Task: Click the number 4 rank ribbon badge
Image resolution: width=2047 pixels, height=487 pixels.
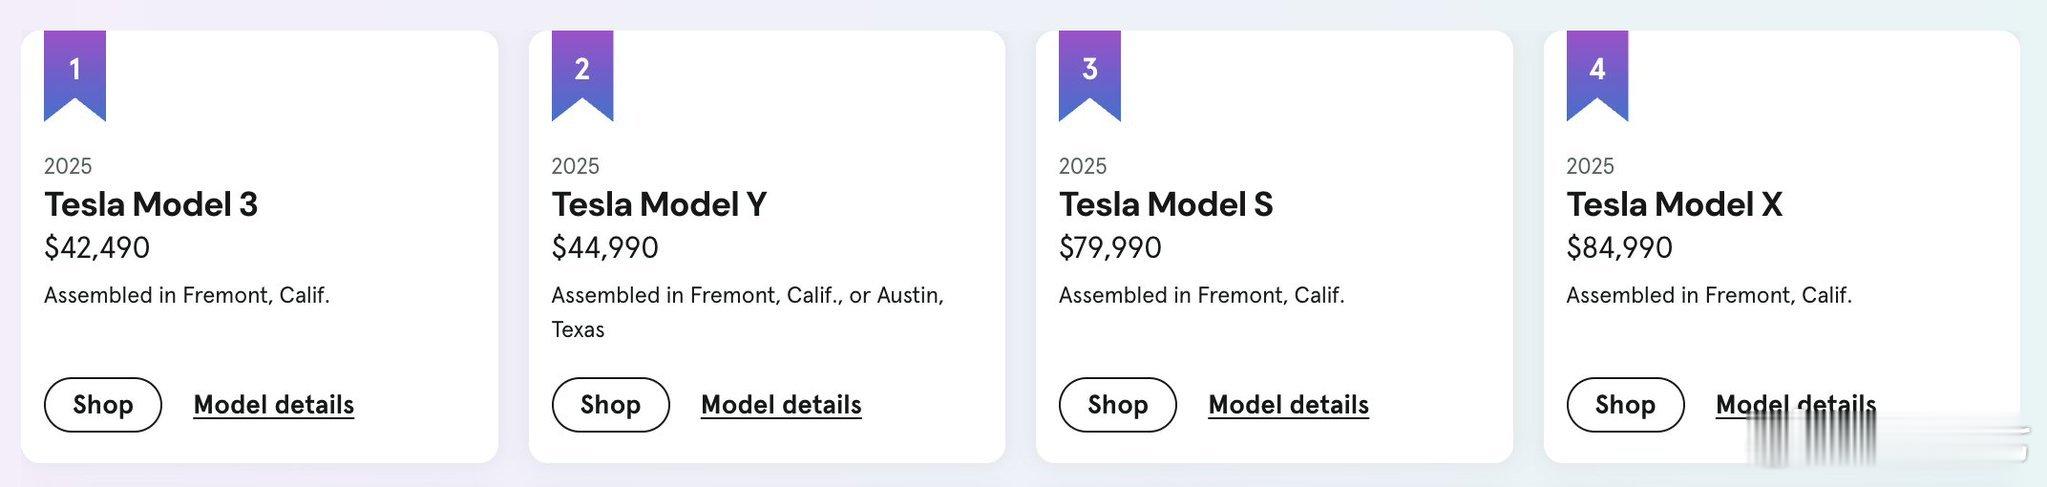Action: (1597, 72)
